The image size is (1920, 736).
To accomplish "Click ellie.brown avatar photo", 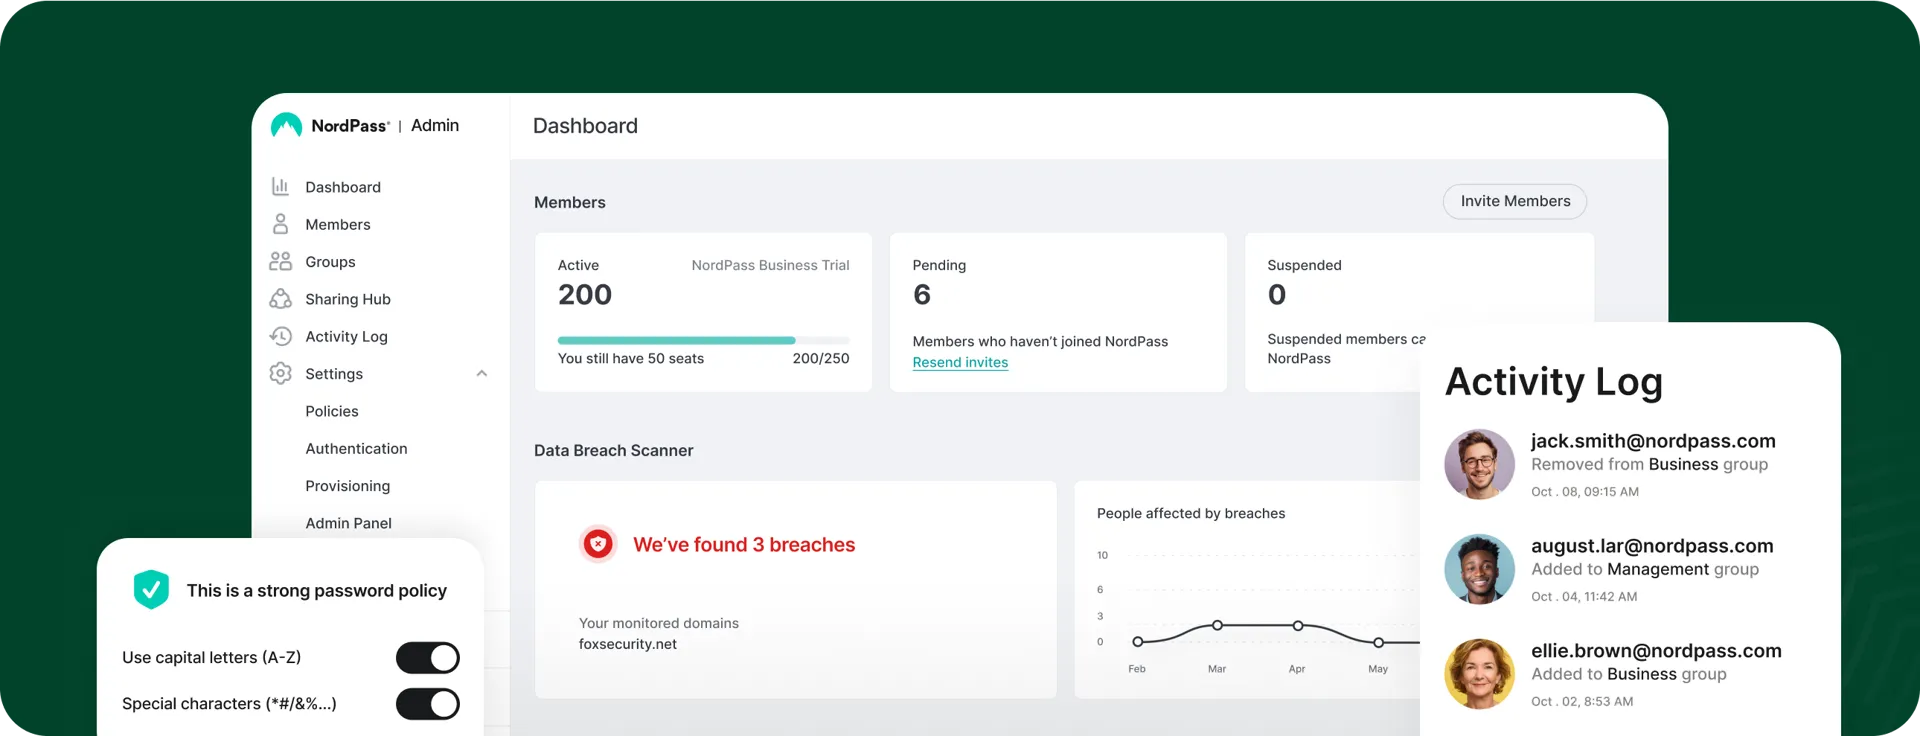I will pyautogui.click(x=1480, y=674).
